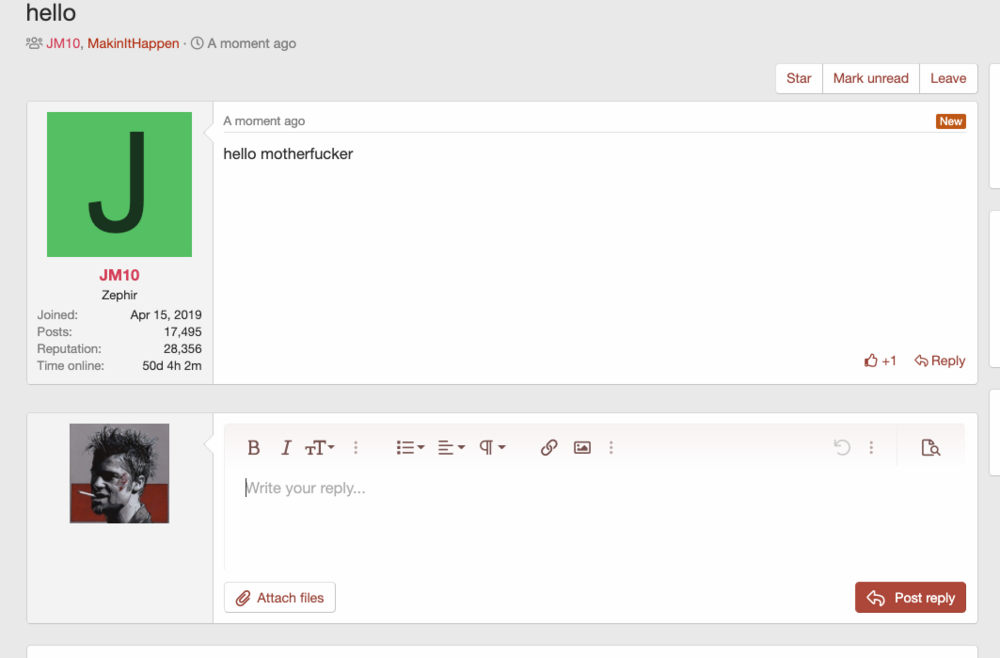The height and width of the screenshot is (658, 1000).
Task: Click the insert link icon
Action: click(549, 448)
